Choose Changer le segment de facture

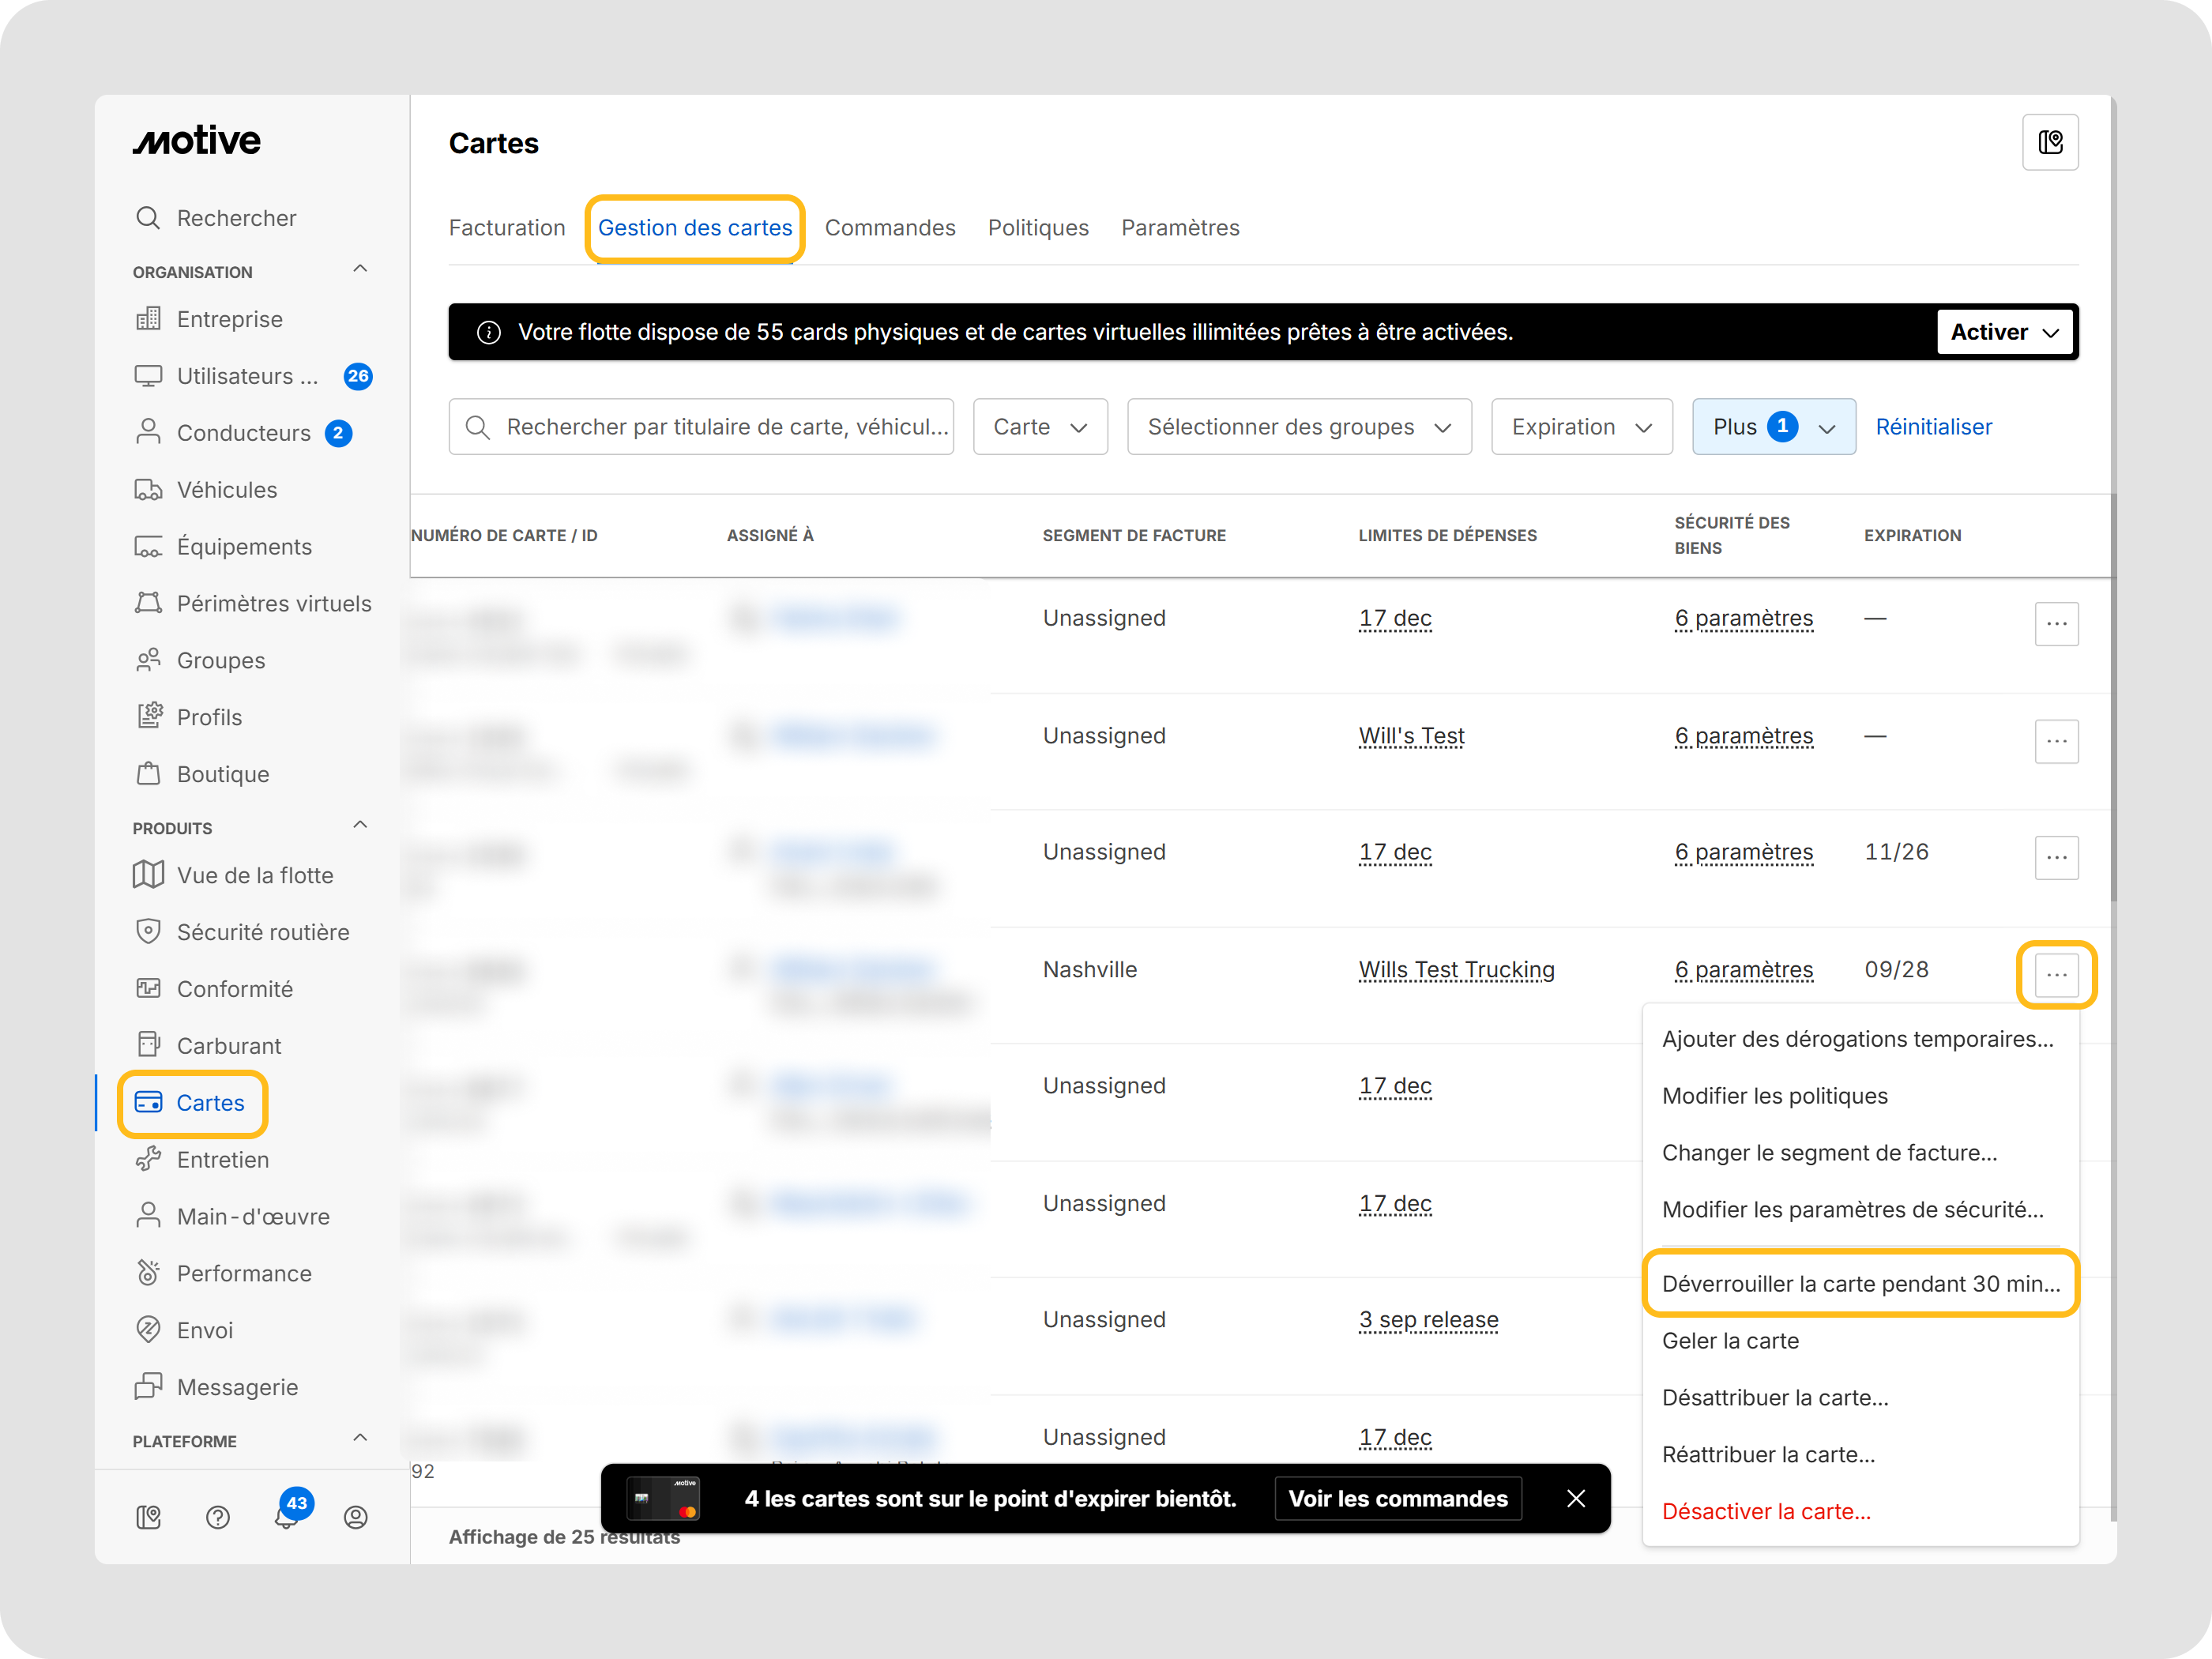[x=1860, y=1154]
